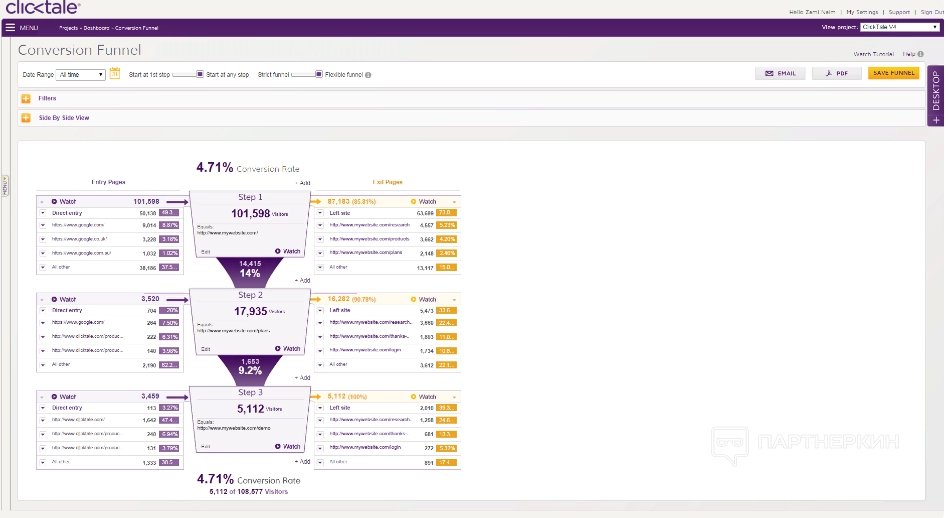Open the calendar date picker icon

(115, 73)
